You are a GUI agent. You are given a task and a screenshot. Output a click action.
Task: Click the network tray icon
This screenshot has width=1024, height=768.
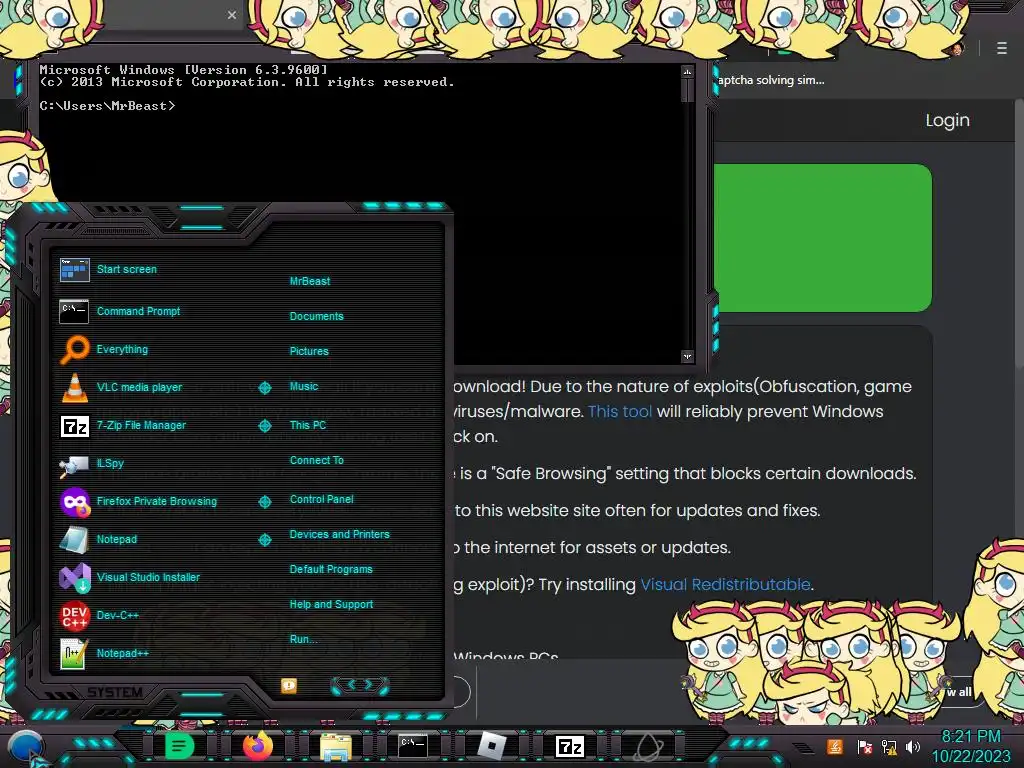[x=889, y=747]
